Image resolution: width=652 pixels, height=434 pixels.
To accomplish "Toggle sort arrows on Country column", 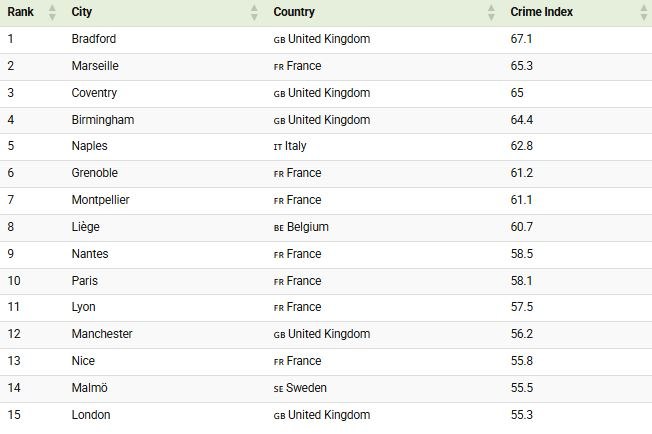I will coord(491,13).
